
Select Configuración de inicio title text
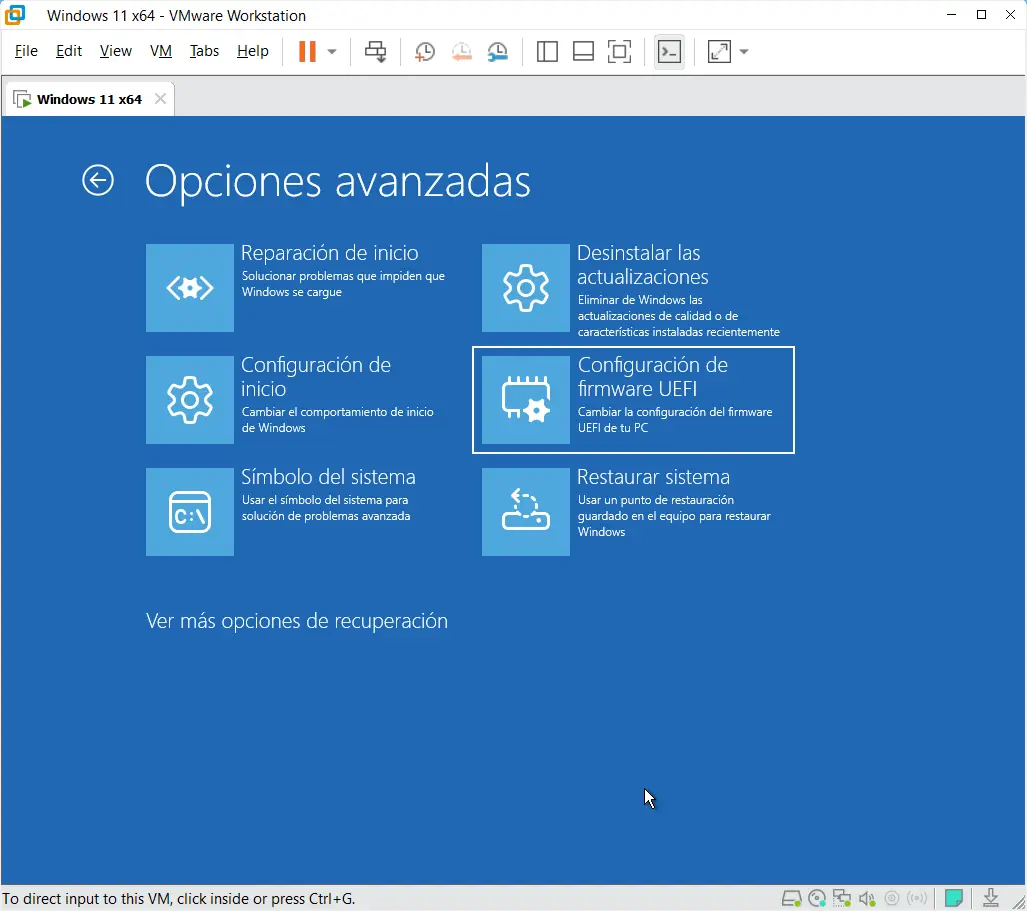click(x=316, y=377)
